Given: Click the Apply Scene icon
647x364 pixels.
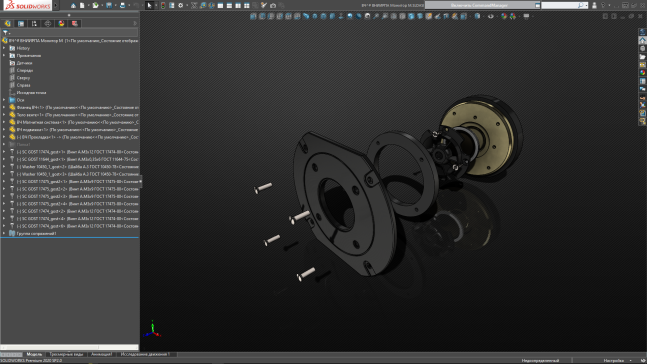Looking at the screenshot, I should tap(513, 17).
